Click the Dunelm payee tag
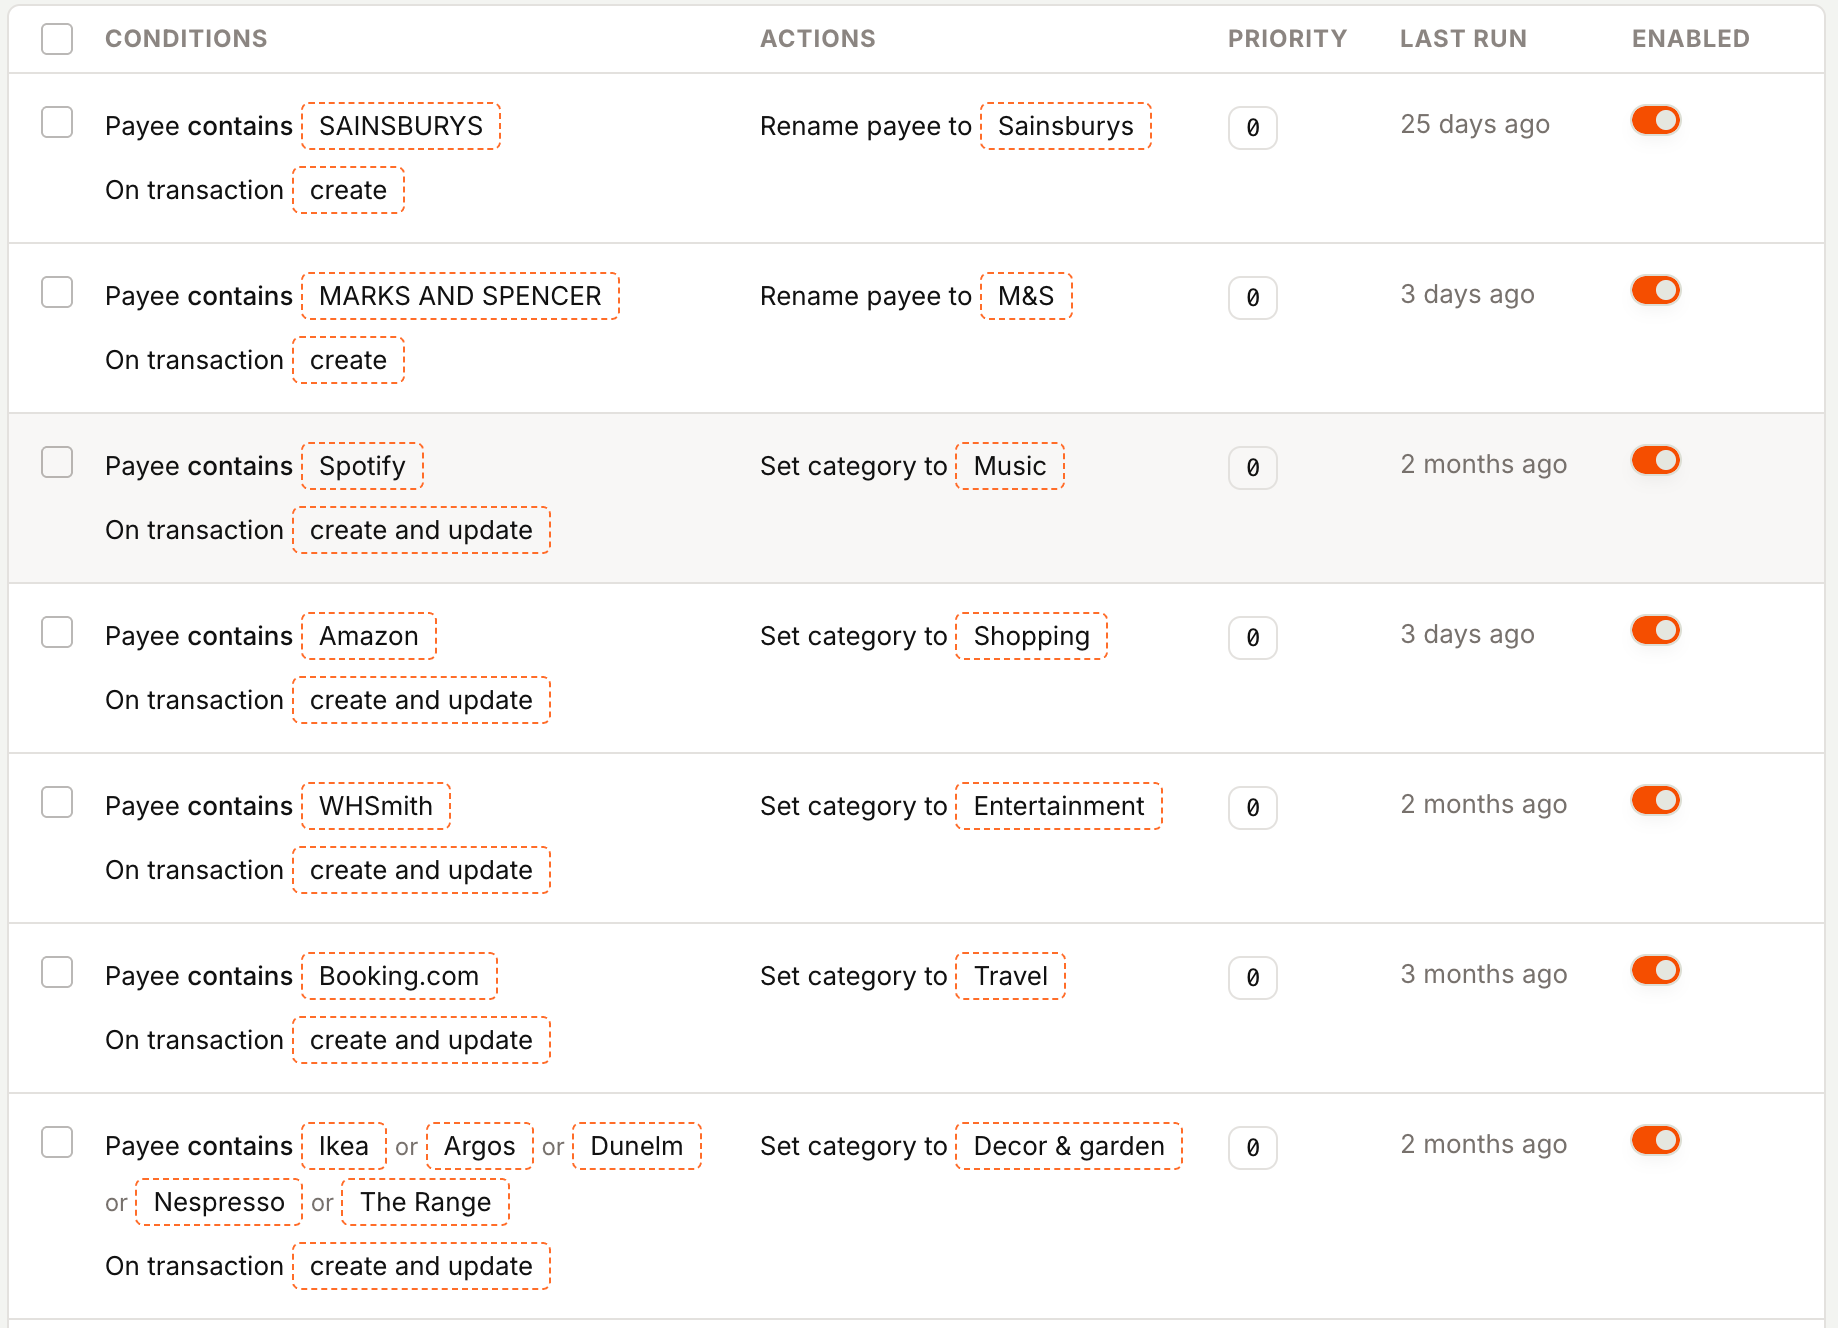Screen dimensions: 1838x1328 [637, 1146]
